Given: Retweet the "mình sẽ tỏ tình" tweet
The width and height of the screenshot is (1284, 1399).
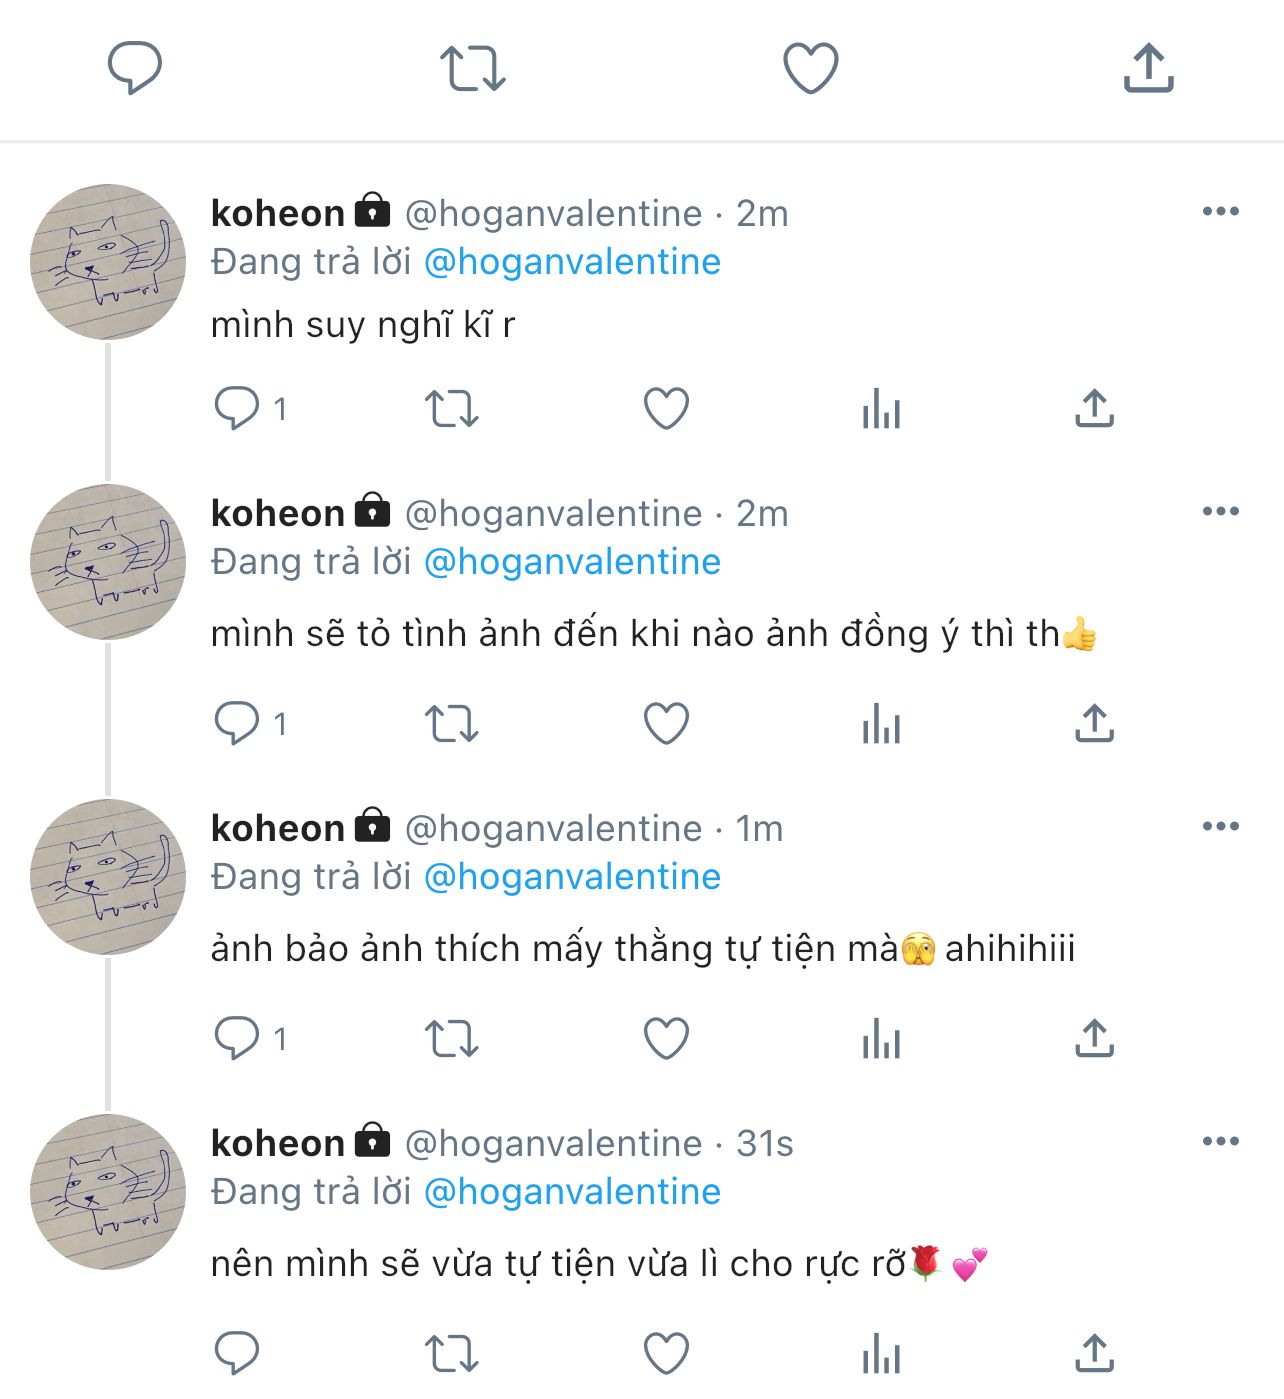Looking at the screenshot, I should tap(452, 724).
